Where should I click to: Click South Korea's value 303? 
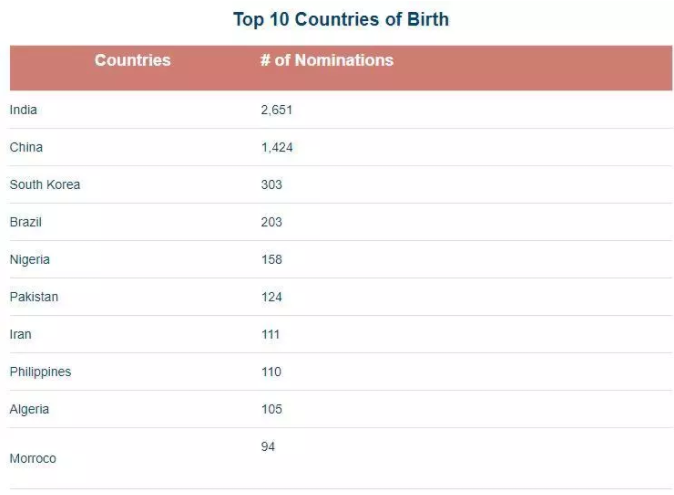(x=271, y=185)
